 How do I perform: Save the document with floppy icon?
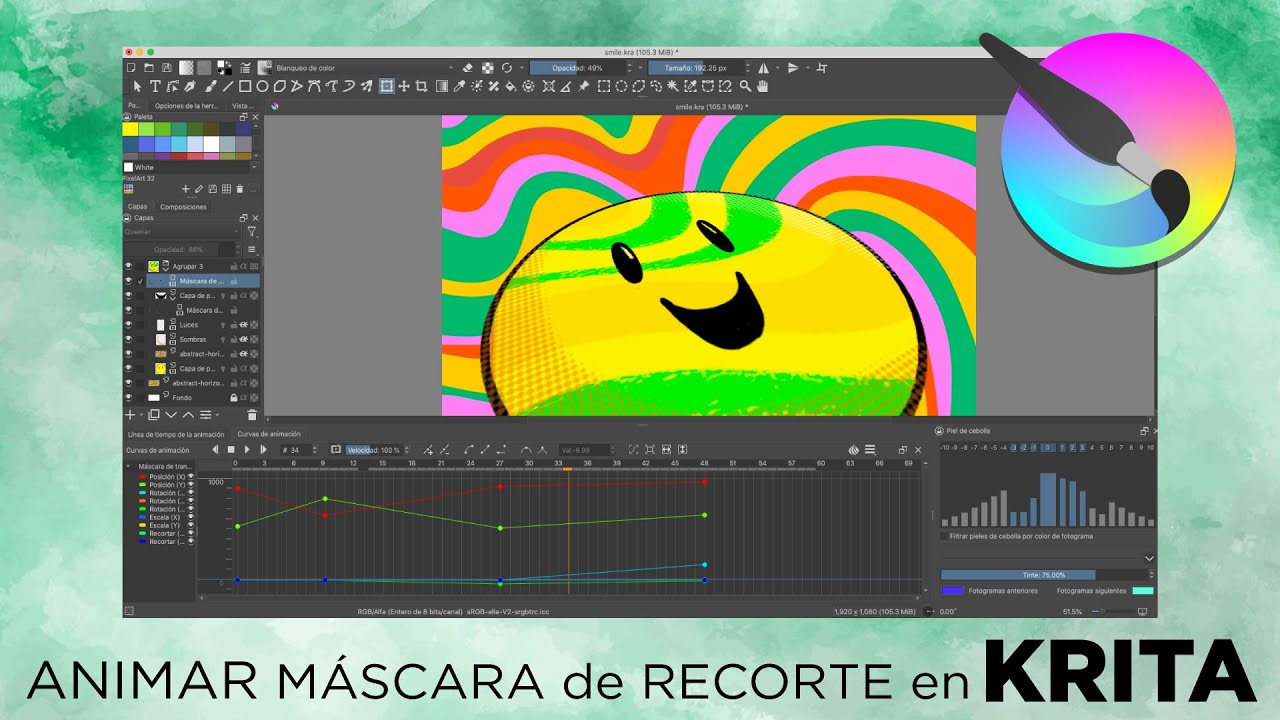[x=166, y=68]
